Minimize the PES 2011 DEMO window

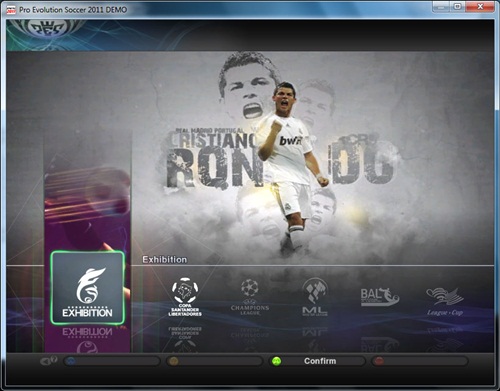441,7
